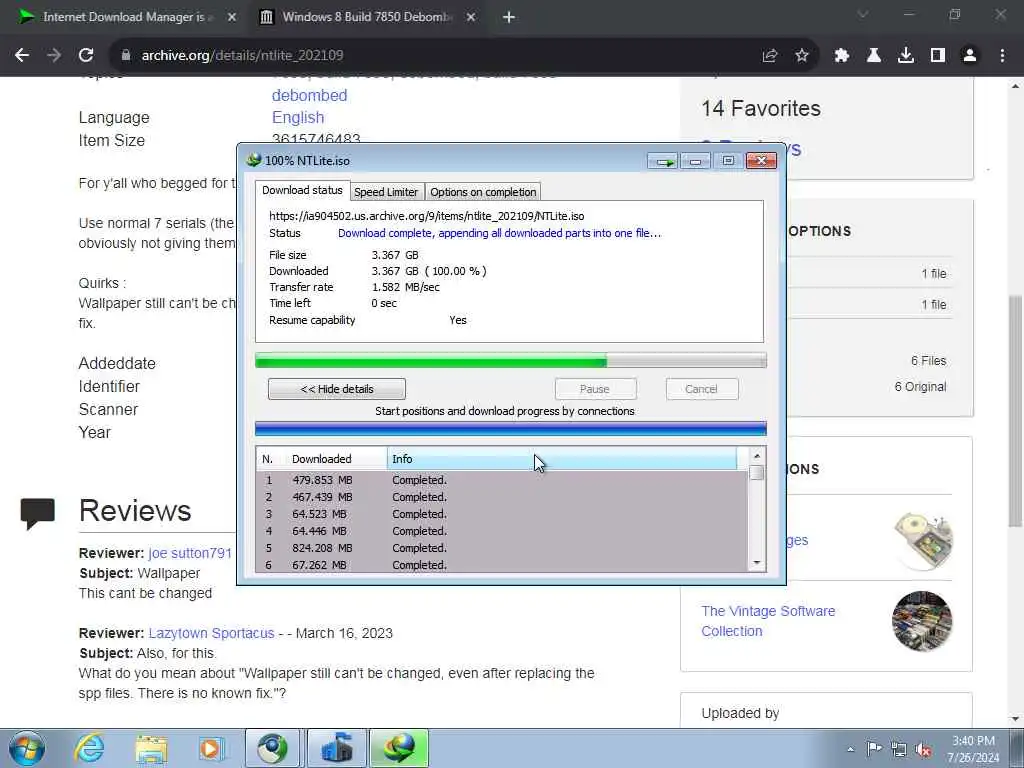Screen dimensions: 1024x768
Task: Open the English language link
Action: [298, 118]
